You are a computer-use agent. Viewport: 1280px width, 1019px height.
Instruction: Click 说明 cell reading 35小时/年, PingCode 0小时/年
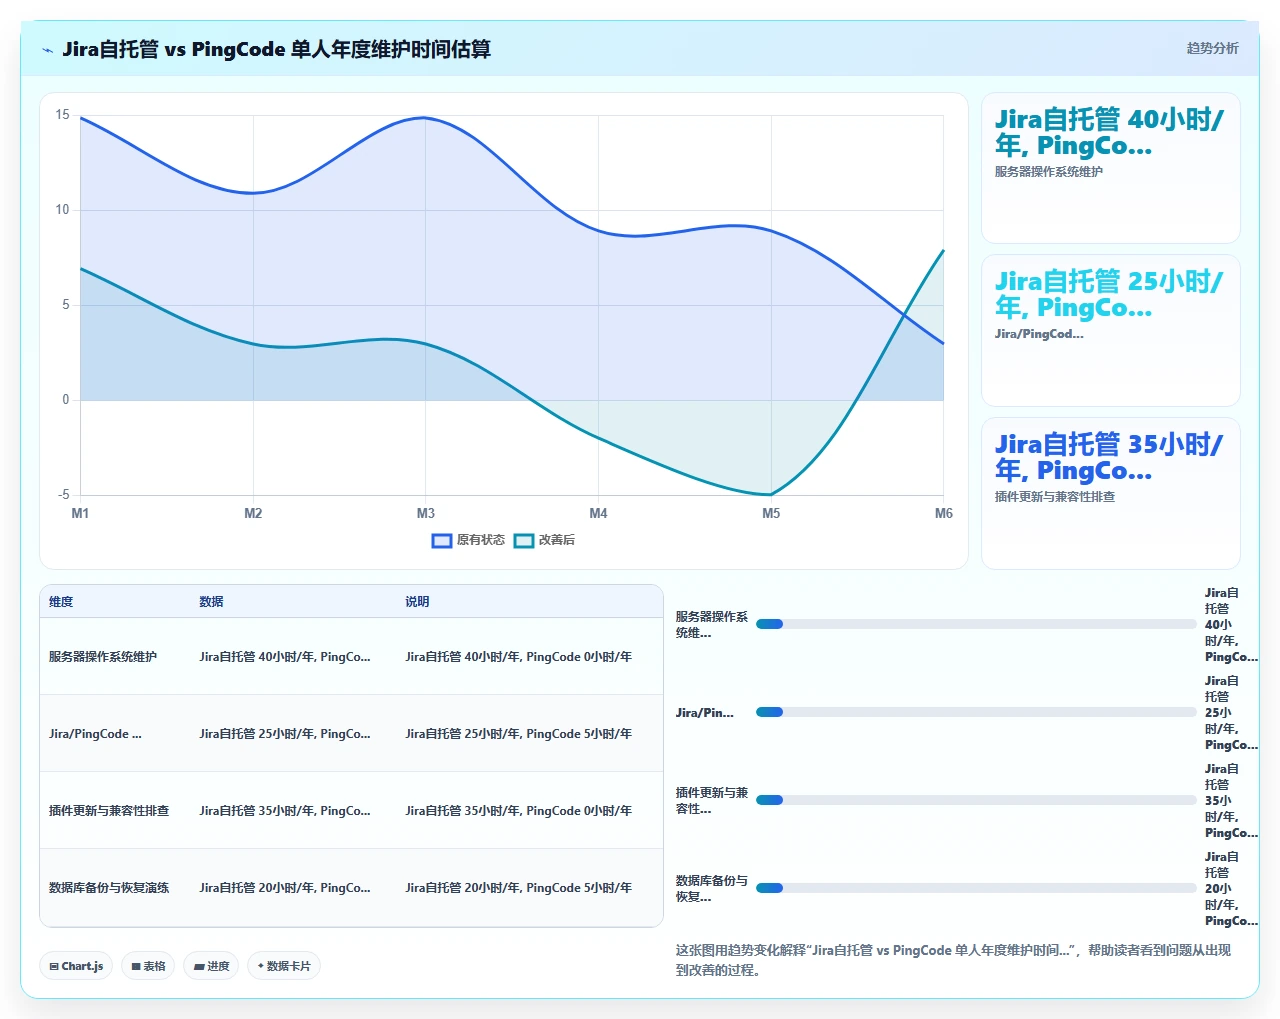point(518,811)
